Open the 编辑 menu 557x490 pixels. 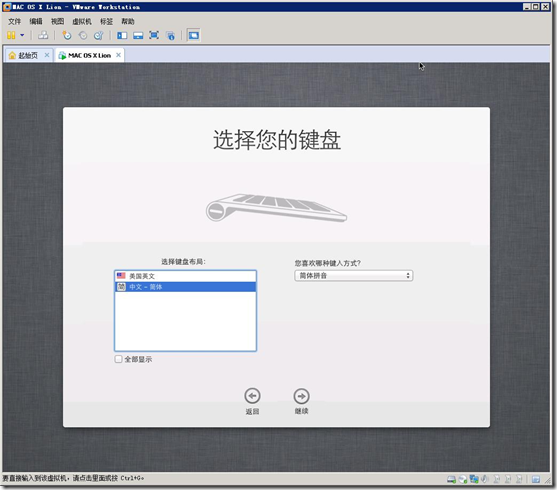coord(36,22)
